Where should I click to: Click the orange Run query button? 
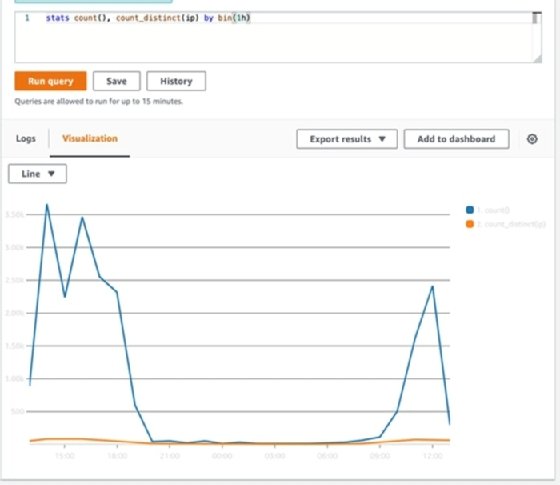pyautogui.click(x=50, y=81)
